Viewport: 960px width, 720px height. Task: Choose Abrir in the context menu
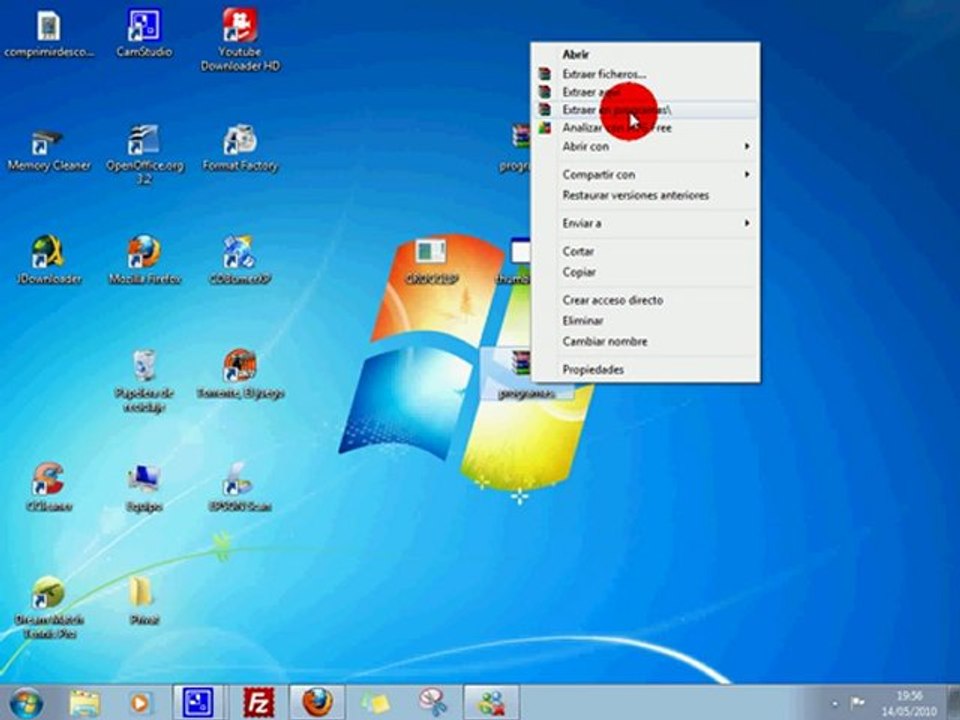pyautogui.click(x=645, y=54)
